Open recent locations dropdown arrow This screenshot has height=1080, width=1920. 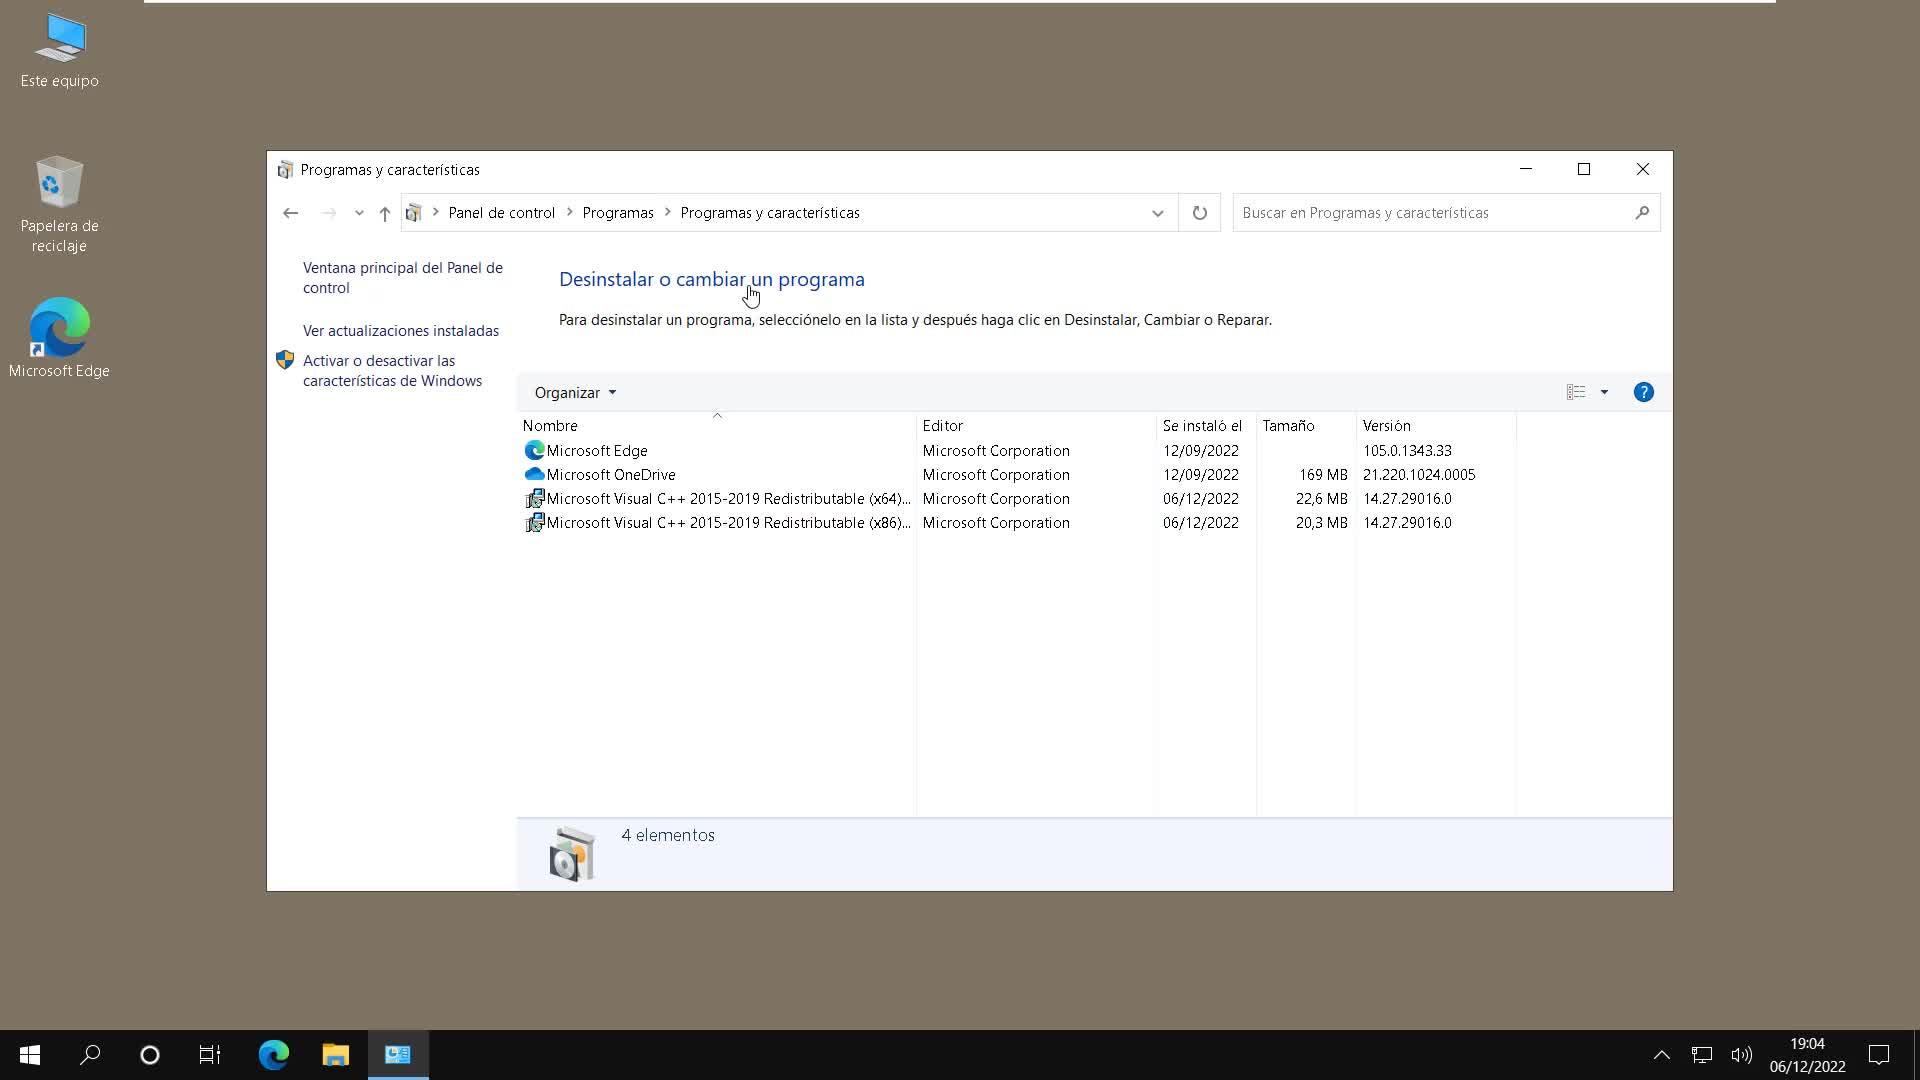coord(359,213)
